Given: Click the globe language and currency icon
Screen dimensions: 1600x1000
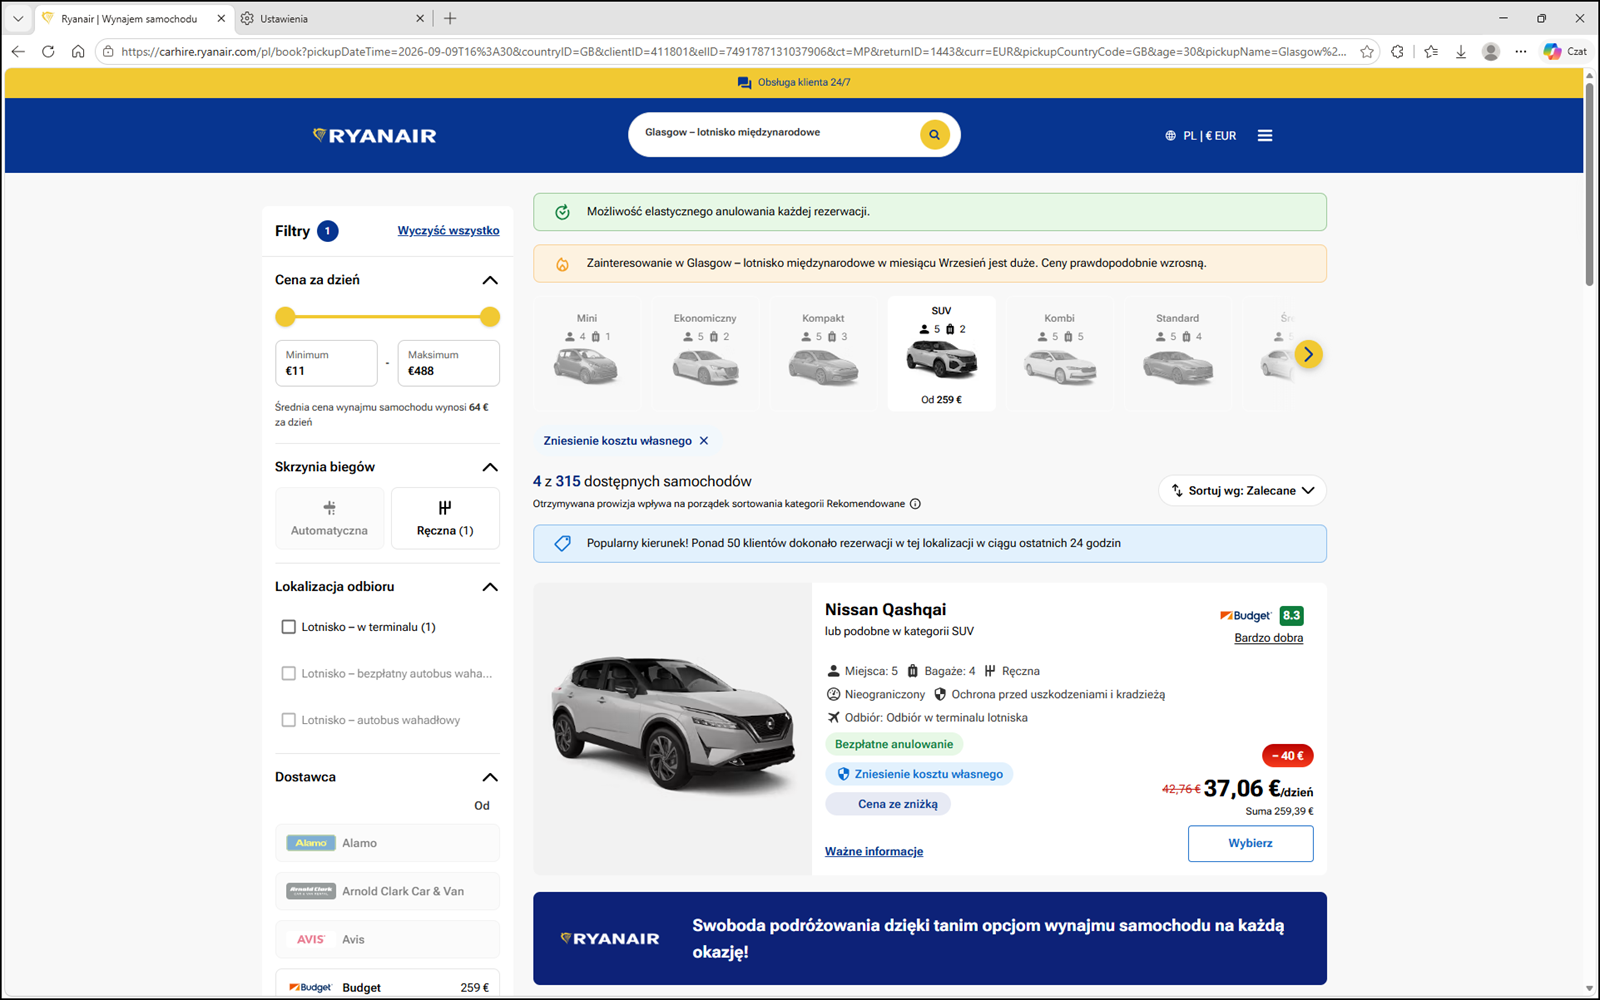Looking at the screenshot, I should coord(1170,136).
